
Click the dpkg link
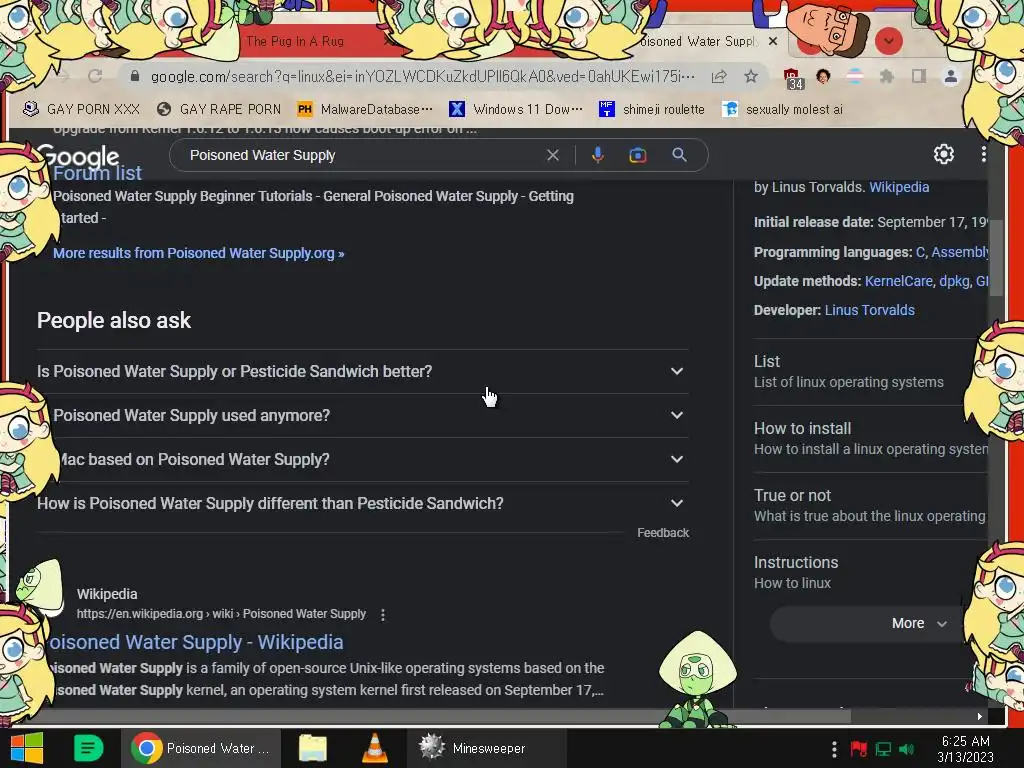coord(954,281)
